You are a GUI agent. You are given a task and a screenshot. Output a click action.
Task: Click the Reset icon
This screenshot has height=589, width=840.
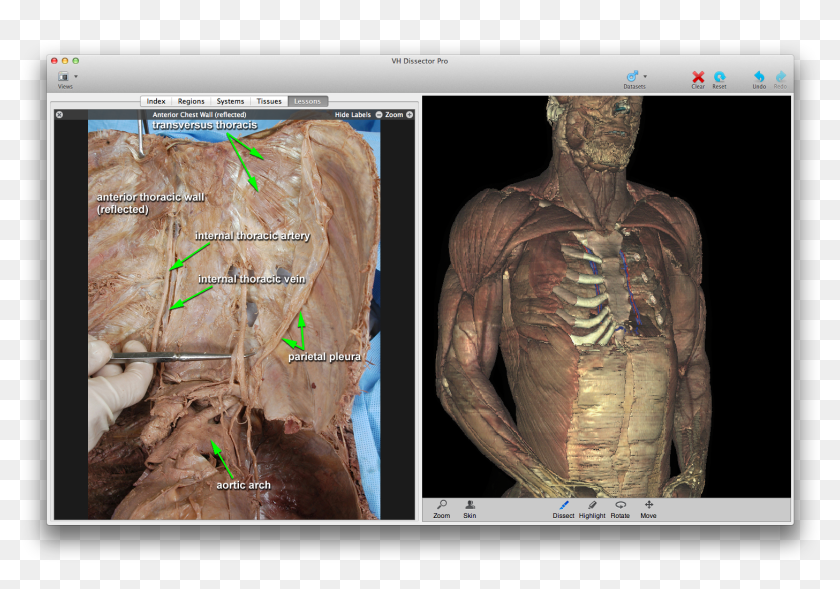tap(719, 77)
